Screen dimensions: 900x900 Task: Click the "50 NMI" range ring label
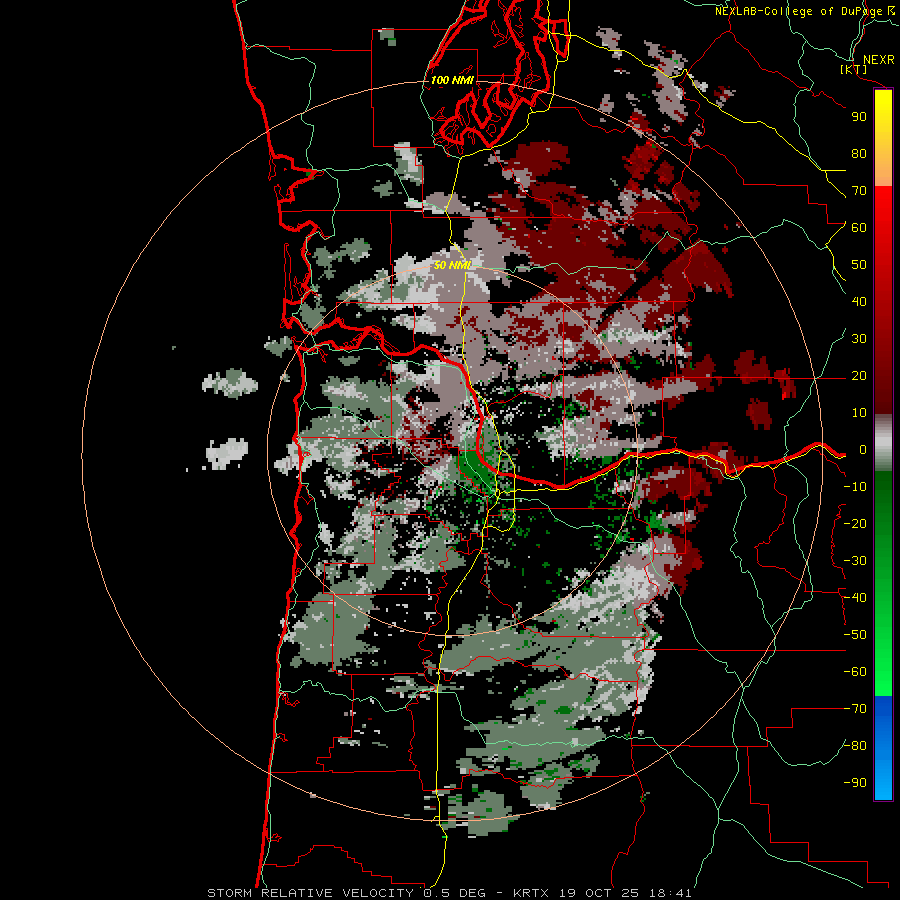point(452,265)
